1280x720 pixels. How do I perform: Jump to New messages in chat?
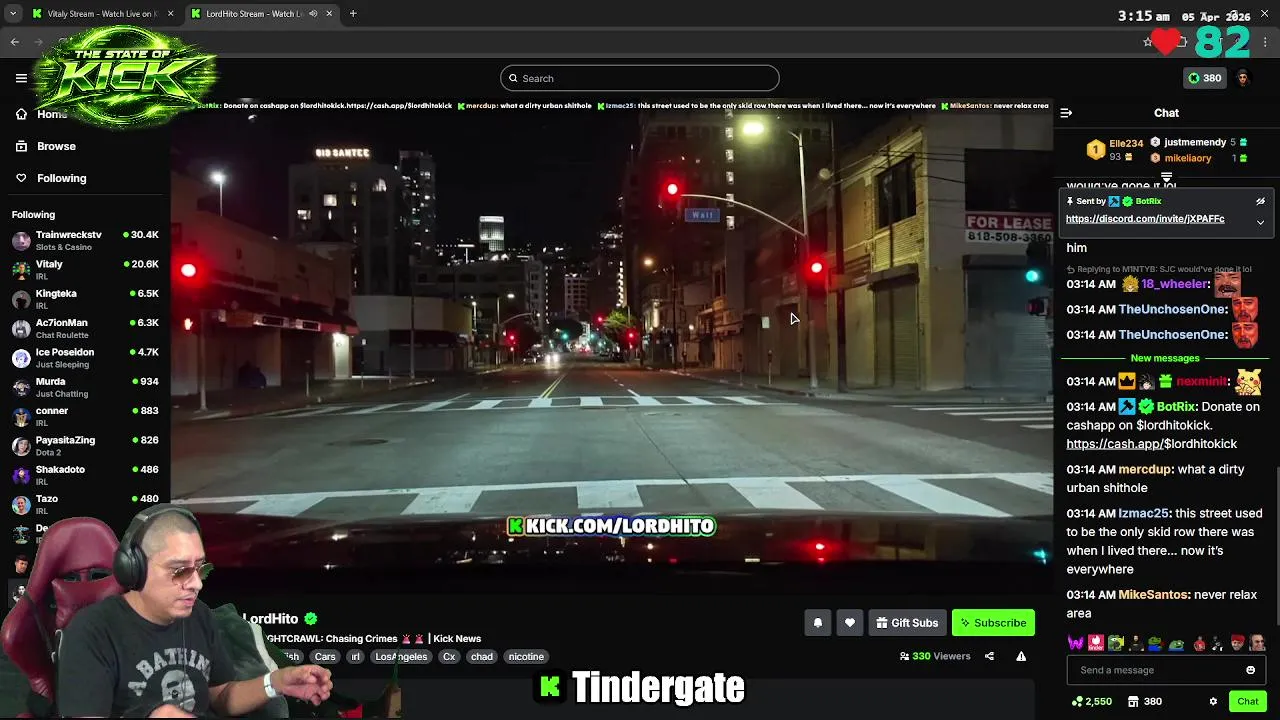pos(1165,358)
